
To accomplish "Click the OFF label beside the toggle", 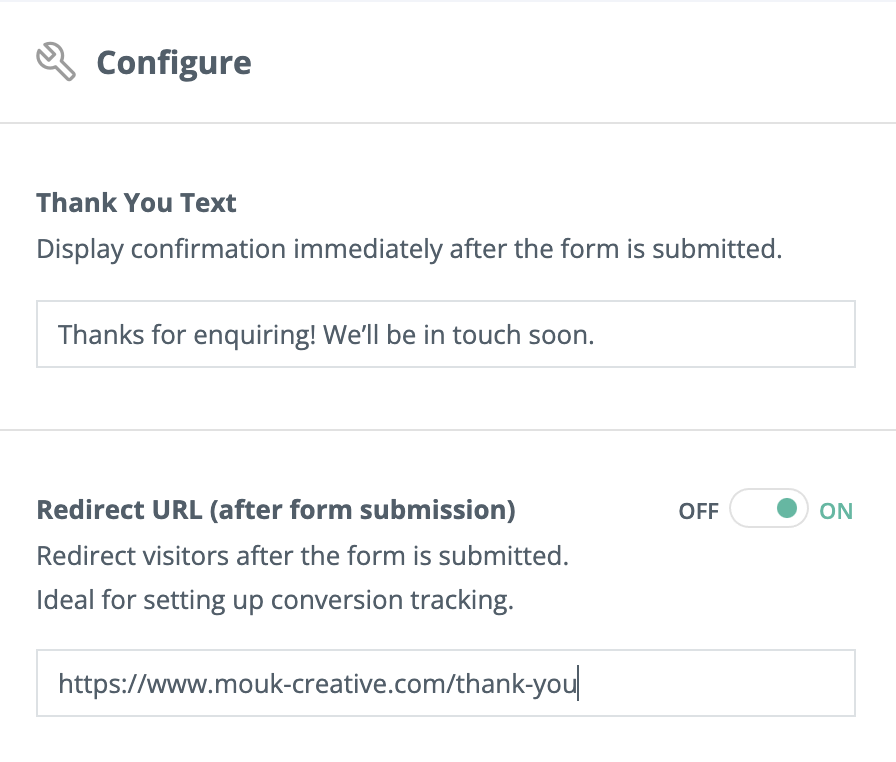I will (698, 511).
